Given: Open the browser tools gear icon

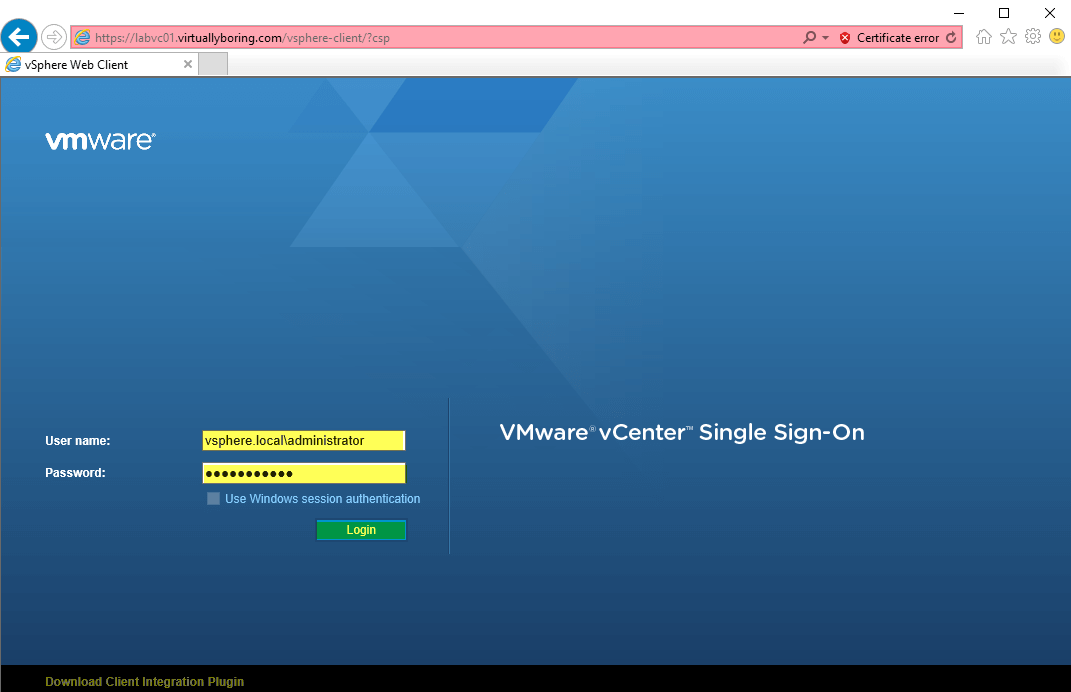Looking at the screenshot, I should (1033, 36).
